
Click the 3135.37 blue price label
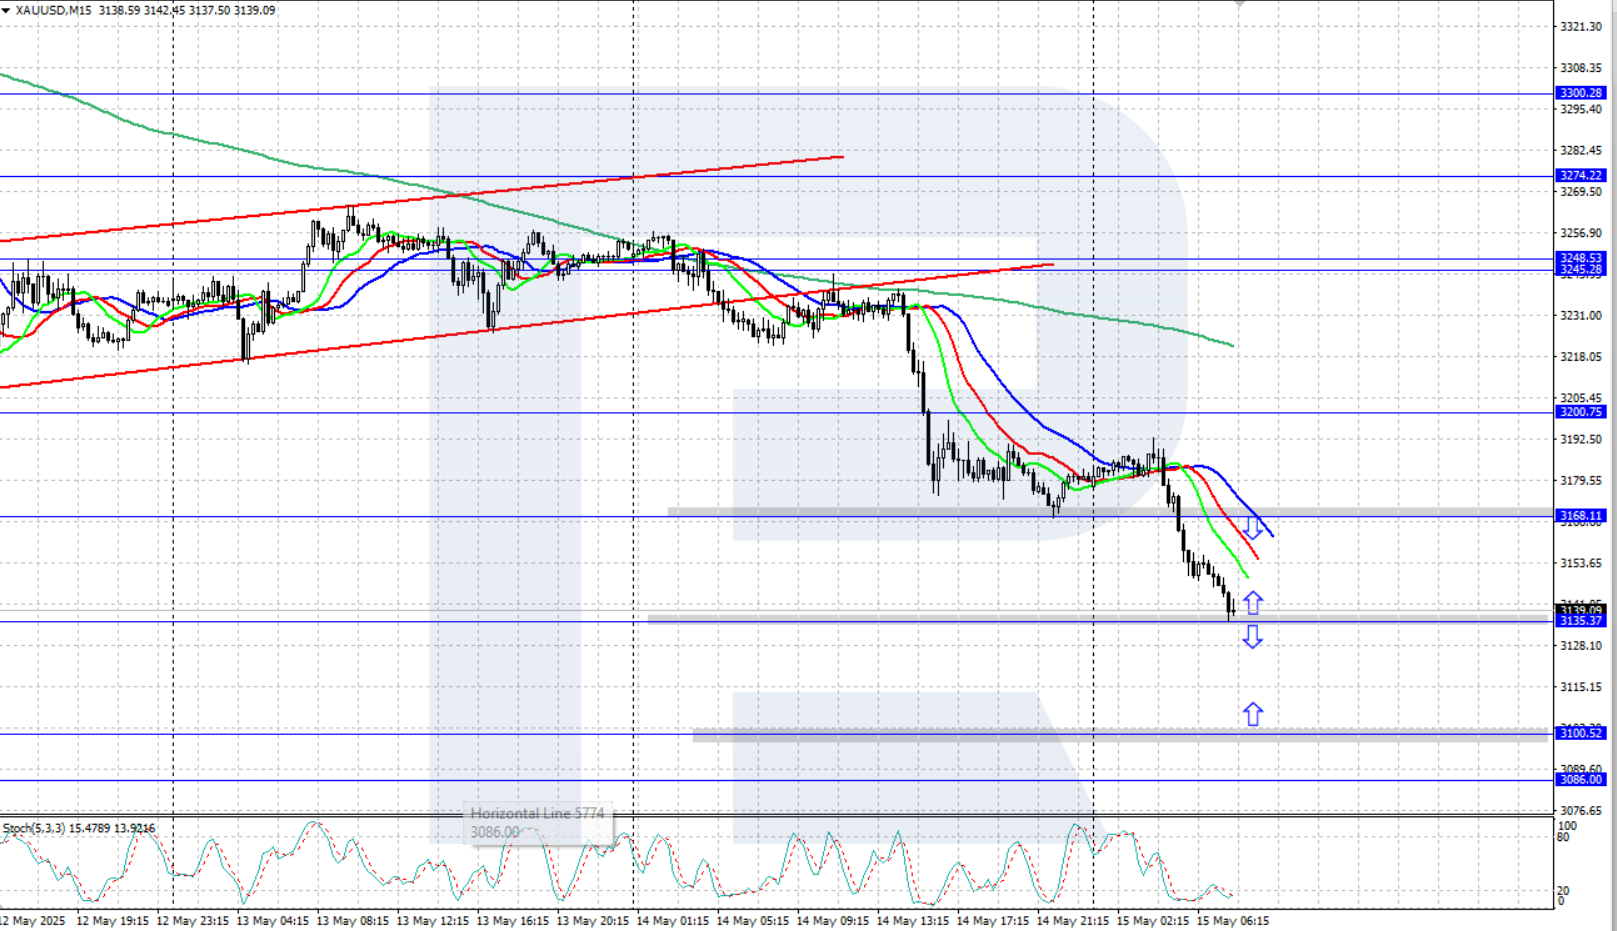[1581, 621]
